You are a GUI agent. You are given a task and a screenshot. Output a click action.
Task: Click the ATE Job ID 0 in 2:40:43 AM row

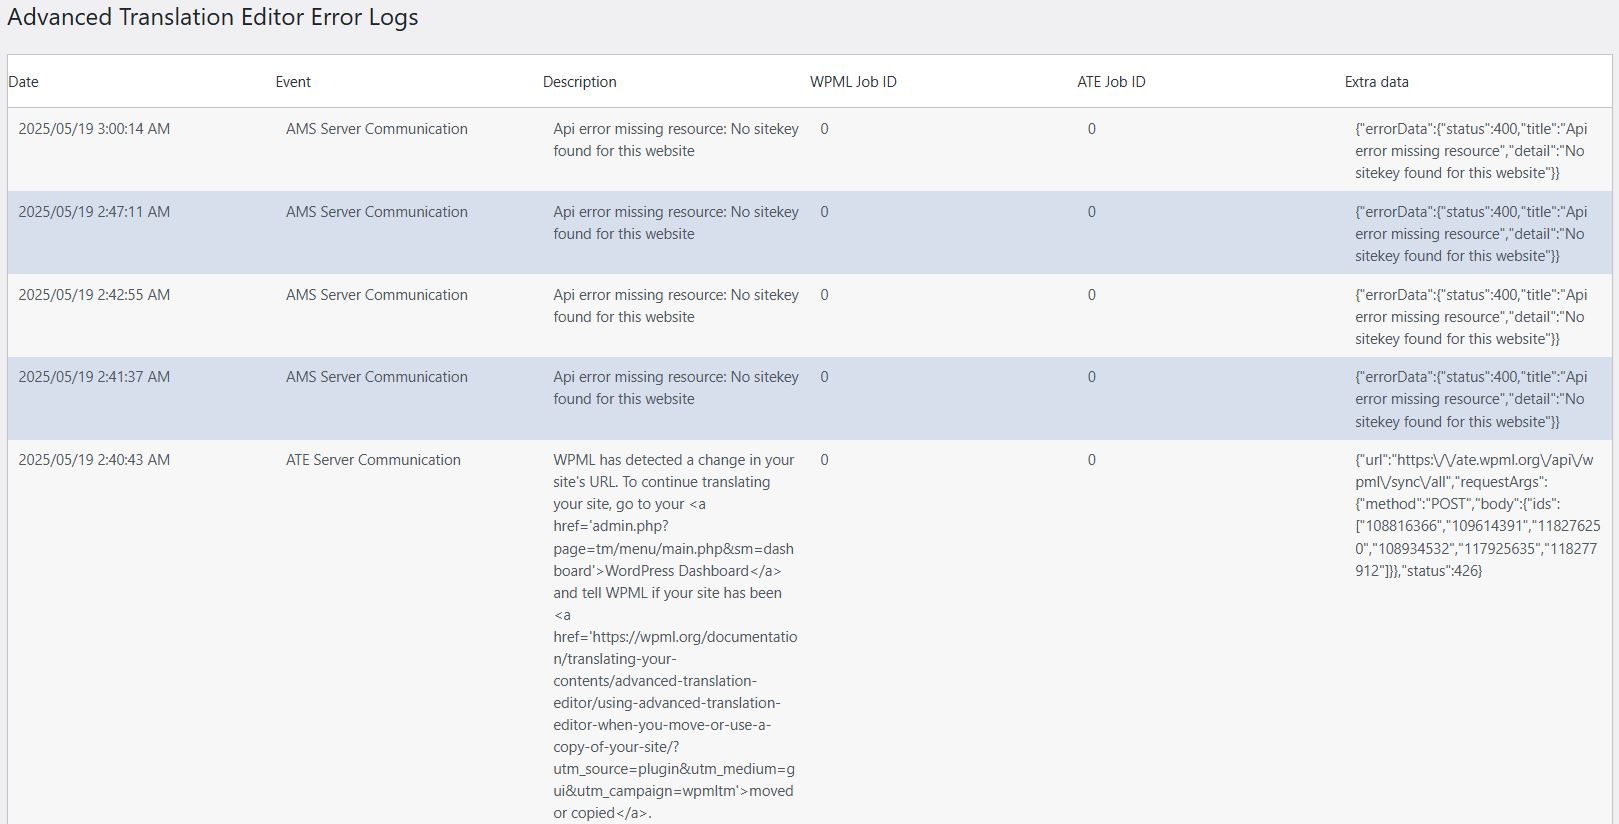pyautogui.click(x=1092, y=460)
